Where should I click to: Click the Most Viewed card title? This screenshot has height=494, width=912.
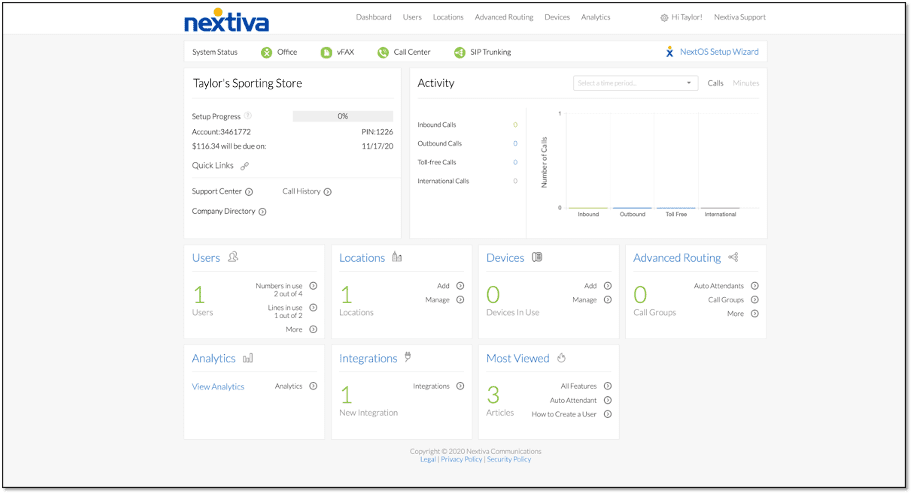518,358
